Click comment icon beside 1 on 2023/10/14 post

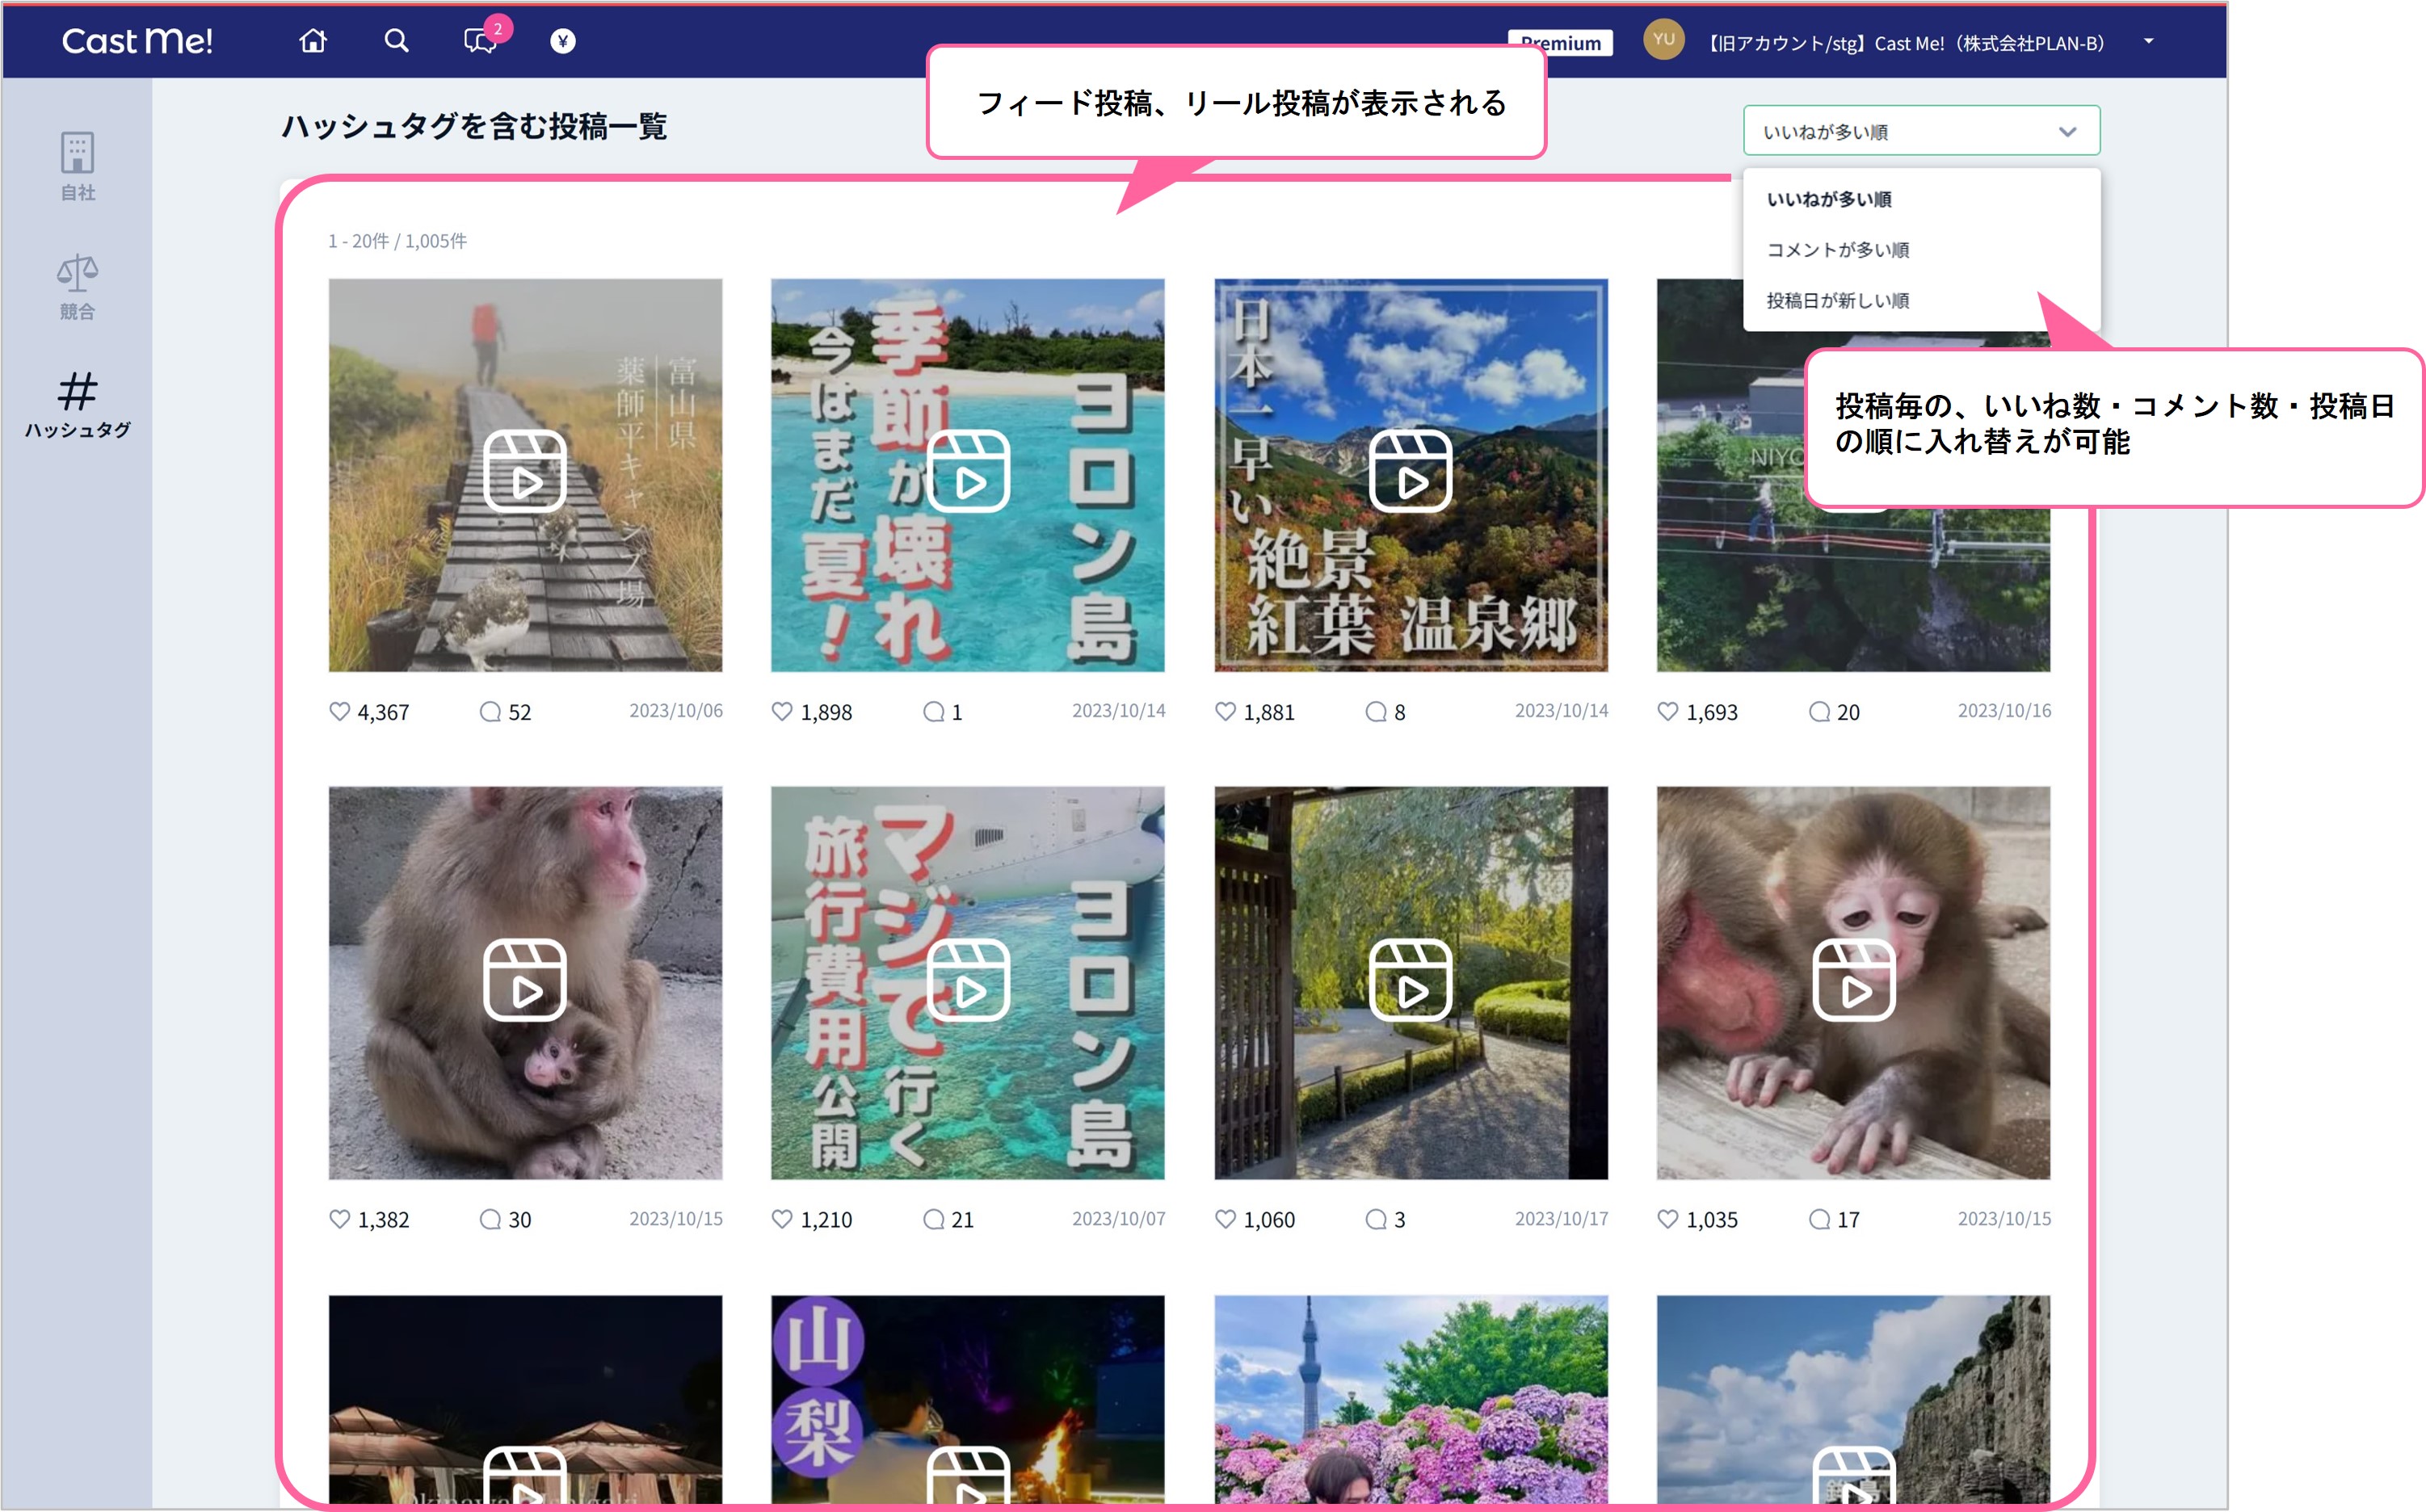933,712
